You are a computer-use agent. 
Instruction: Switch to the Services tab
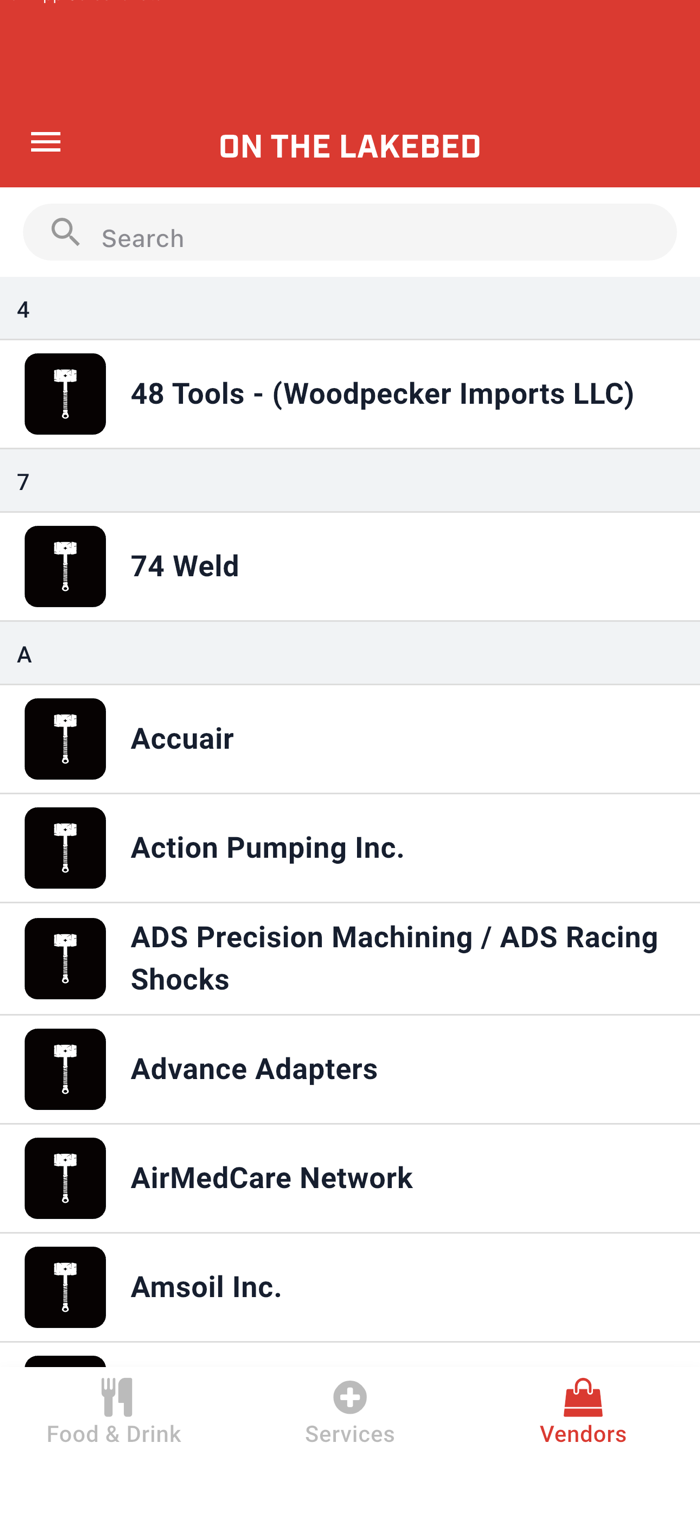tap(350, 1434)
